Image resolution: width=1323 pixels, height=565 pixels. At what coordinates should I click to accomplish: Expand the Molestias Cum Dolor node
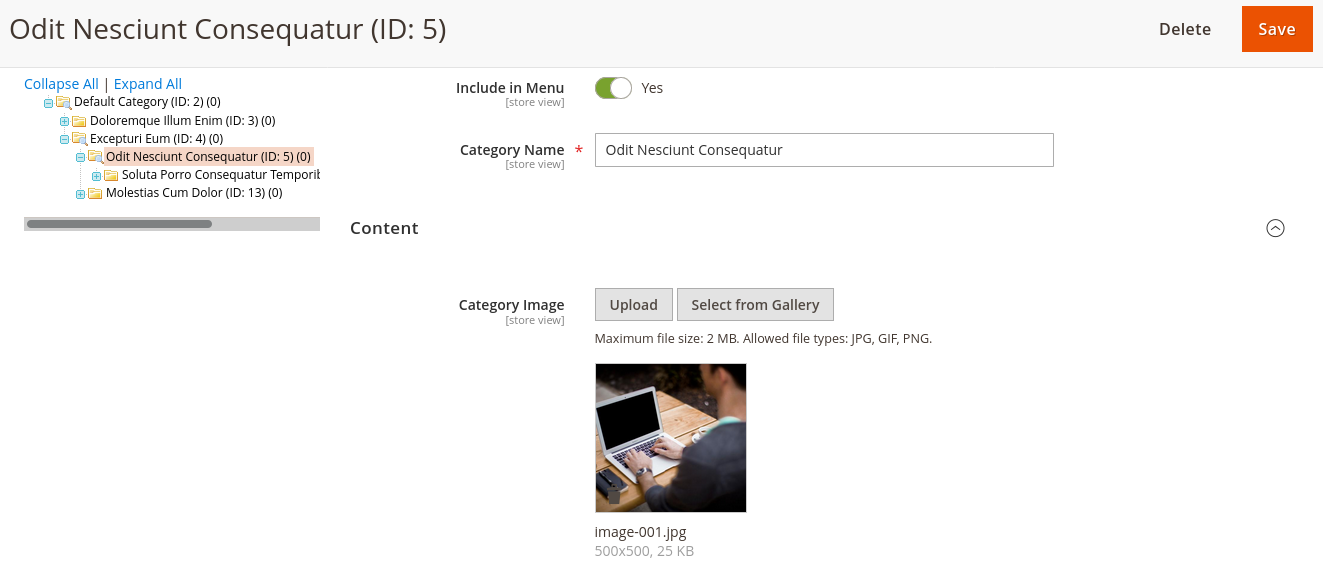pos(80,193)
